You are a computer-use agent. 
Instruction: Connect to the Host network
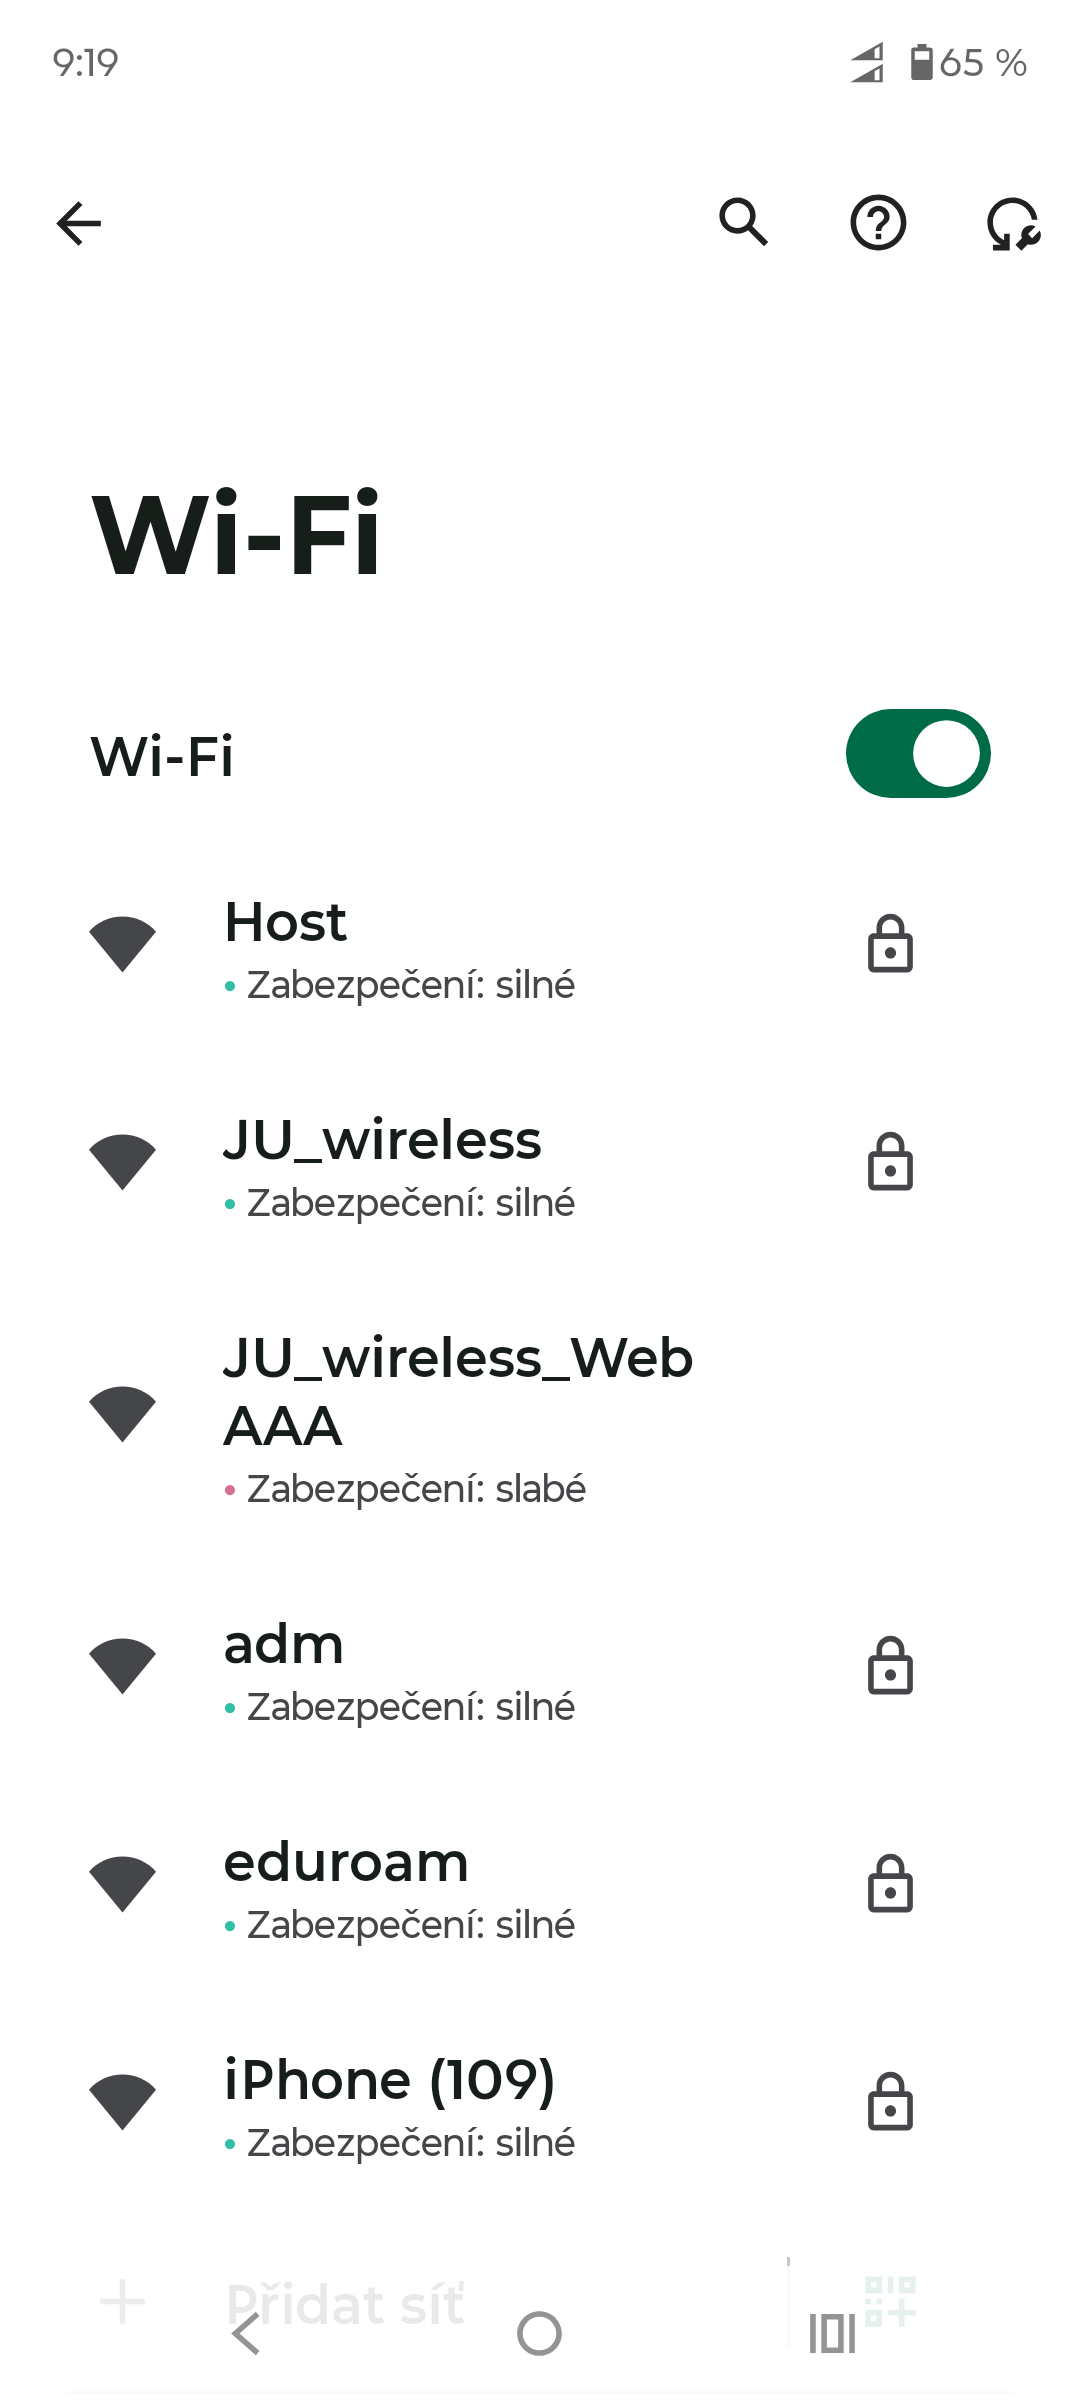[400, 947]
